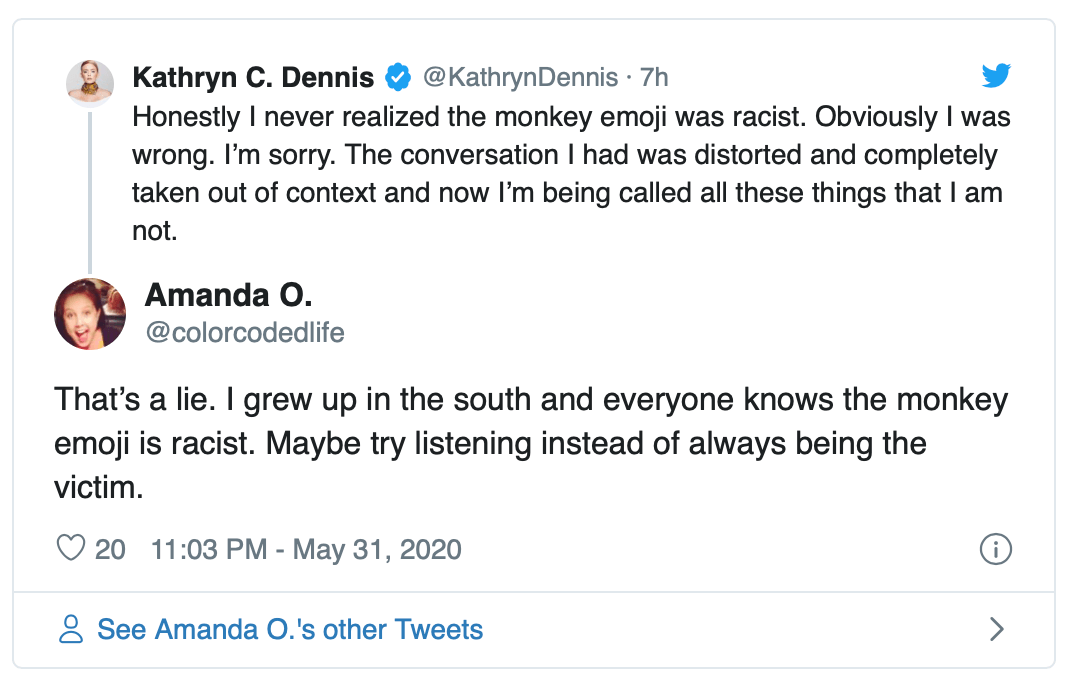1082x688 pixels.
Task: Open Kathryn C. Dennis's profile picture
Action: point(90,82)
